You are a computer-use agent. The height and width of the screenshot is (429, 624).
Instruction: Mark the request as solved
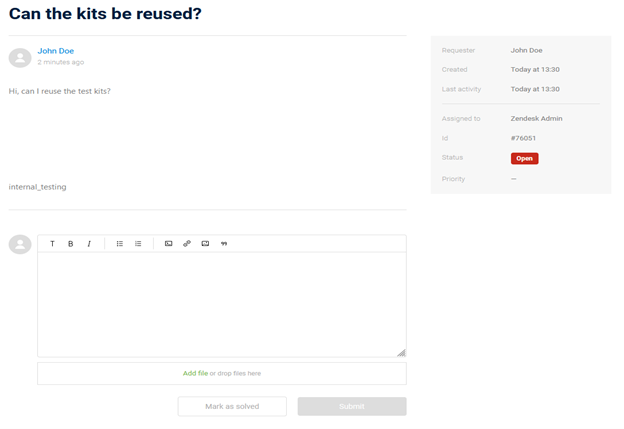tap(232, 406)
